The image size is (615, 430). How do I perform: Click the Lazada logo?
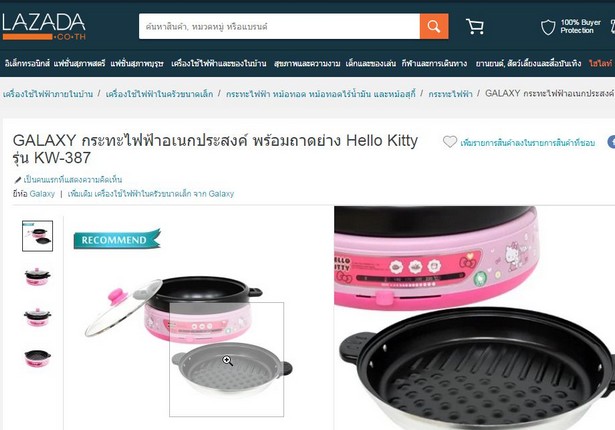[x=44, y=26]
